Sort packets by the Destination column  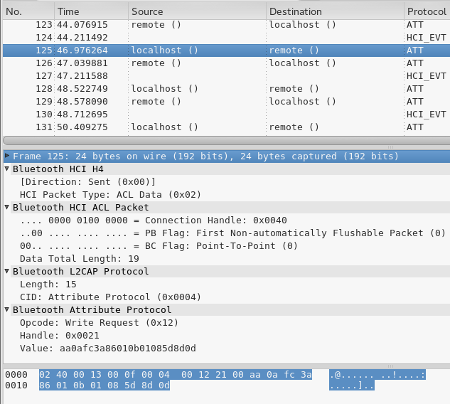(335, 11)
